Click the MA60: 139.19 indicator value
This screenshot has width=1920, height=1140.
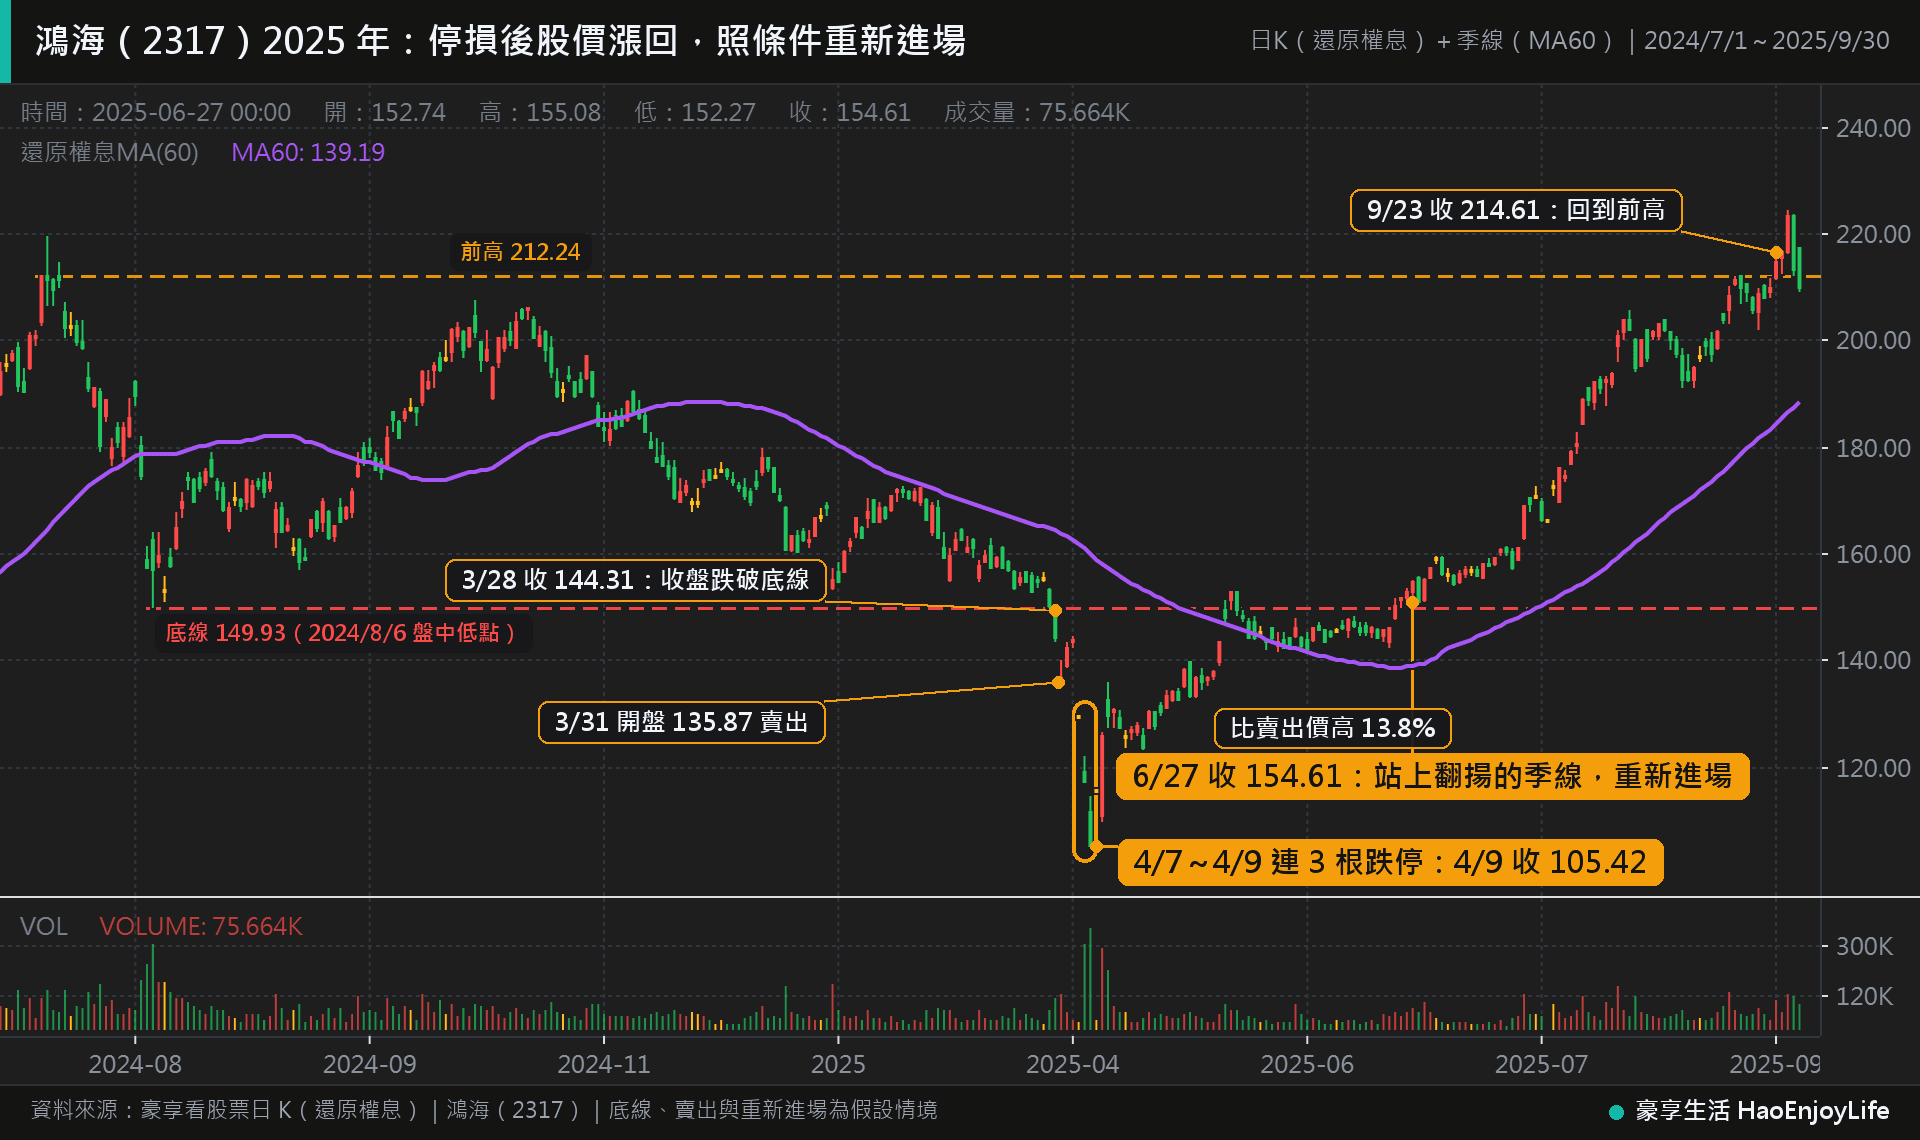click(x=308, y=152)
